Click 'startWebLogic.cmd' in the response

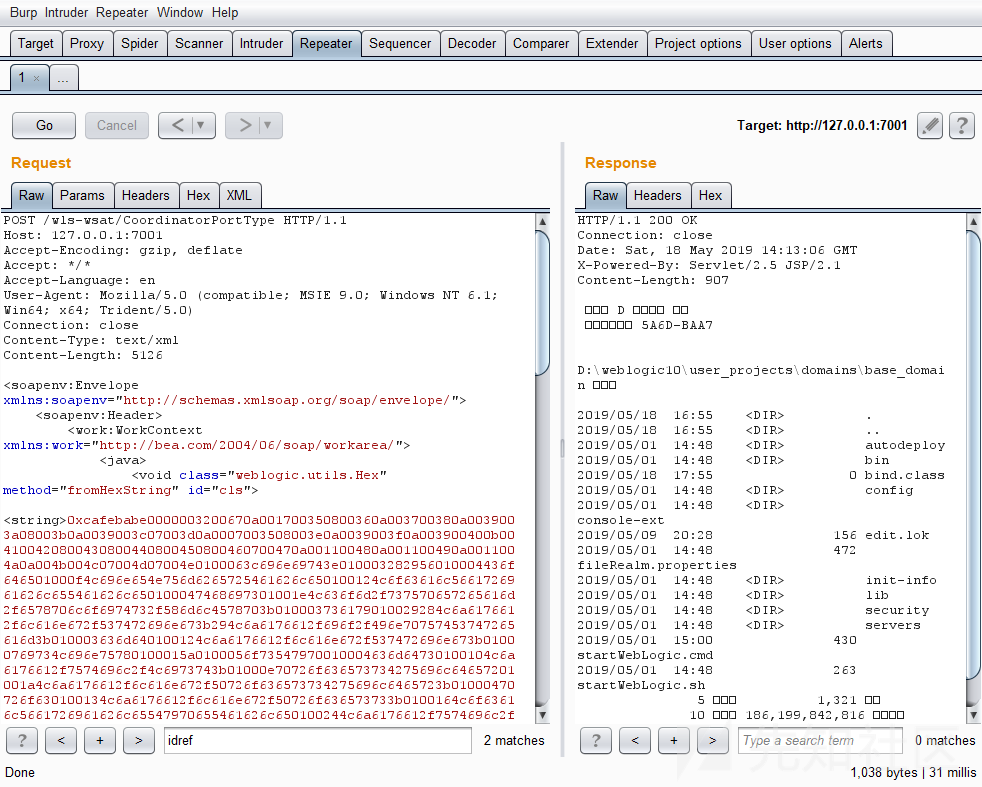(x=644, y=655)
